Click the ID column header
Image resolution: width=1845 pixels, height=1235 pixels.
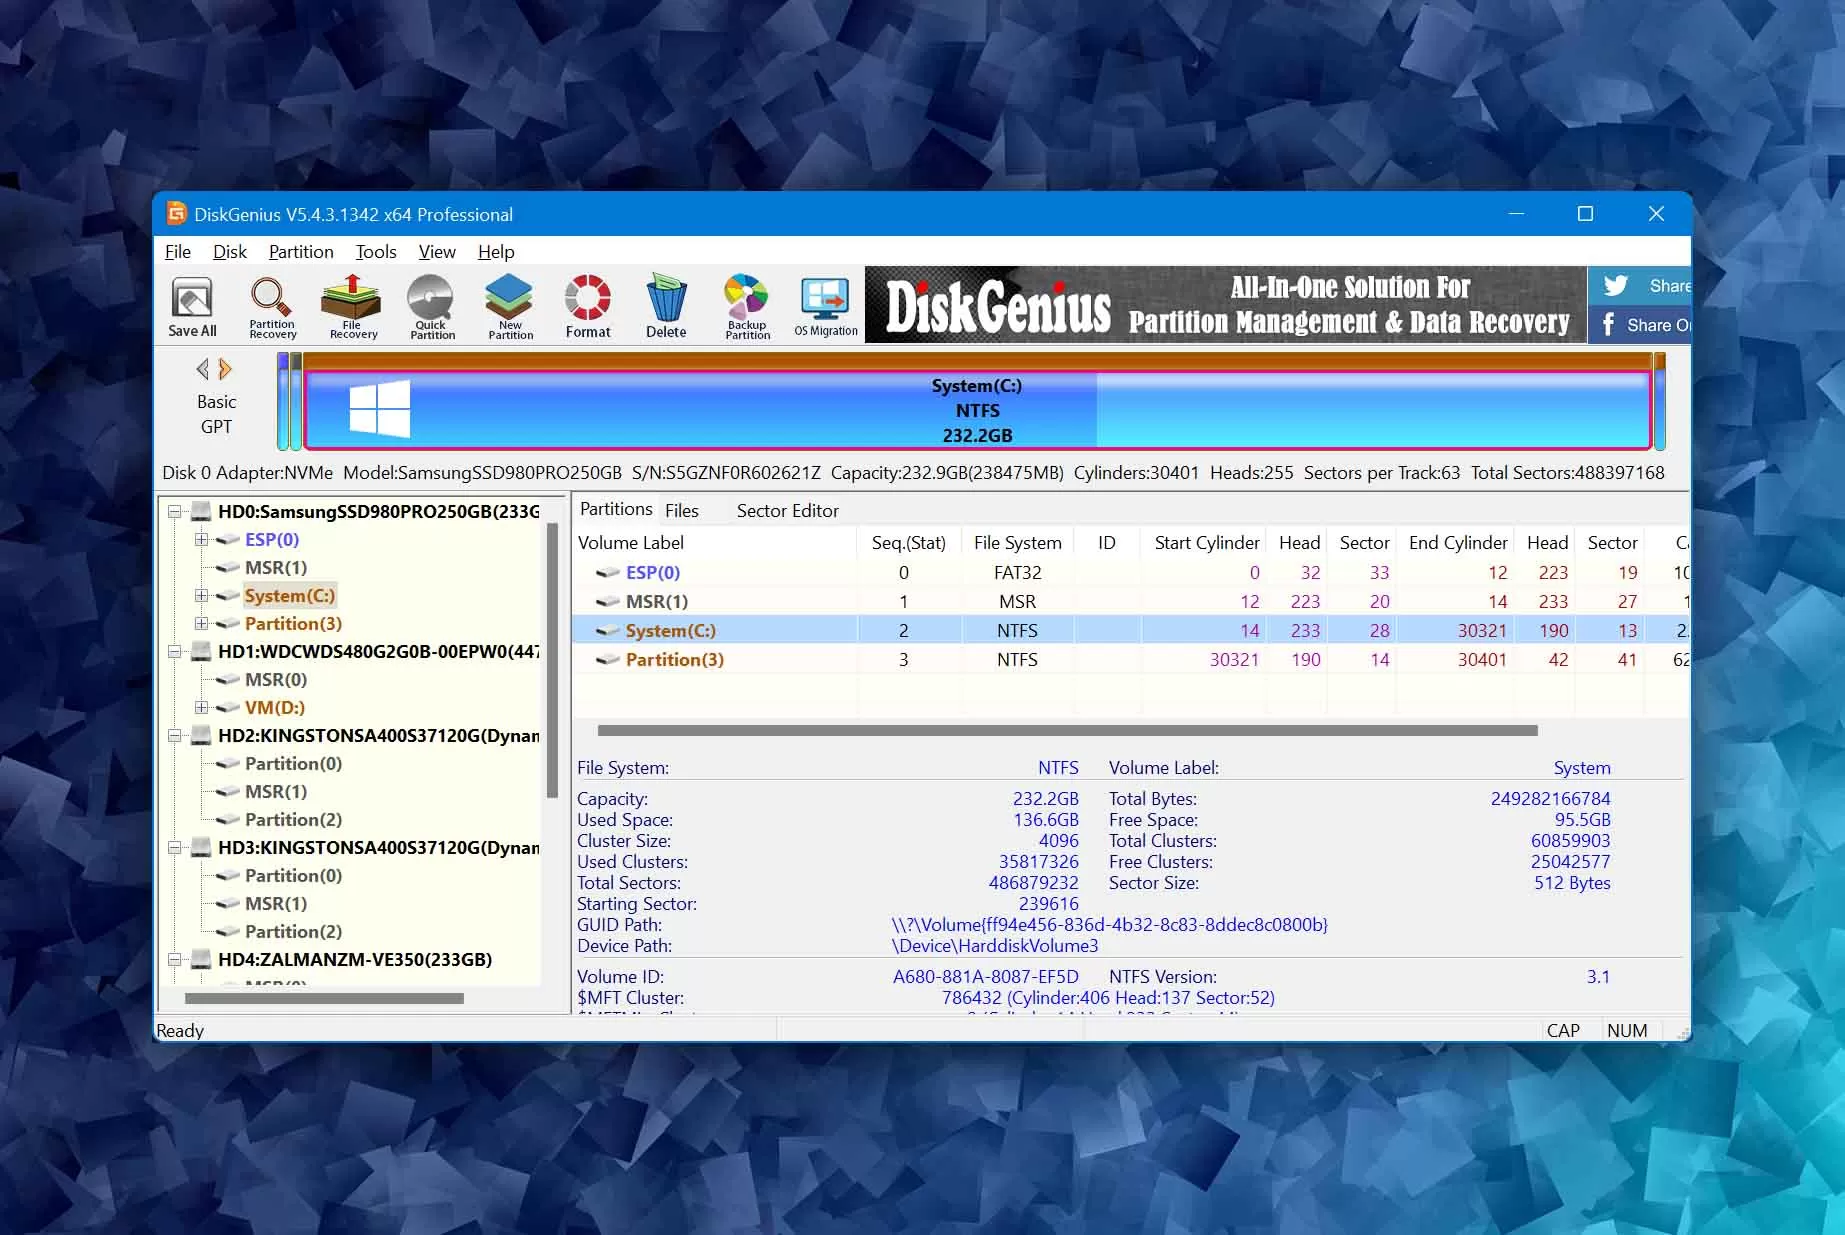point(1106,543)
